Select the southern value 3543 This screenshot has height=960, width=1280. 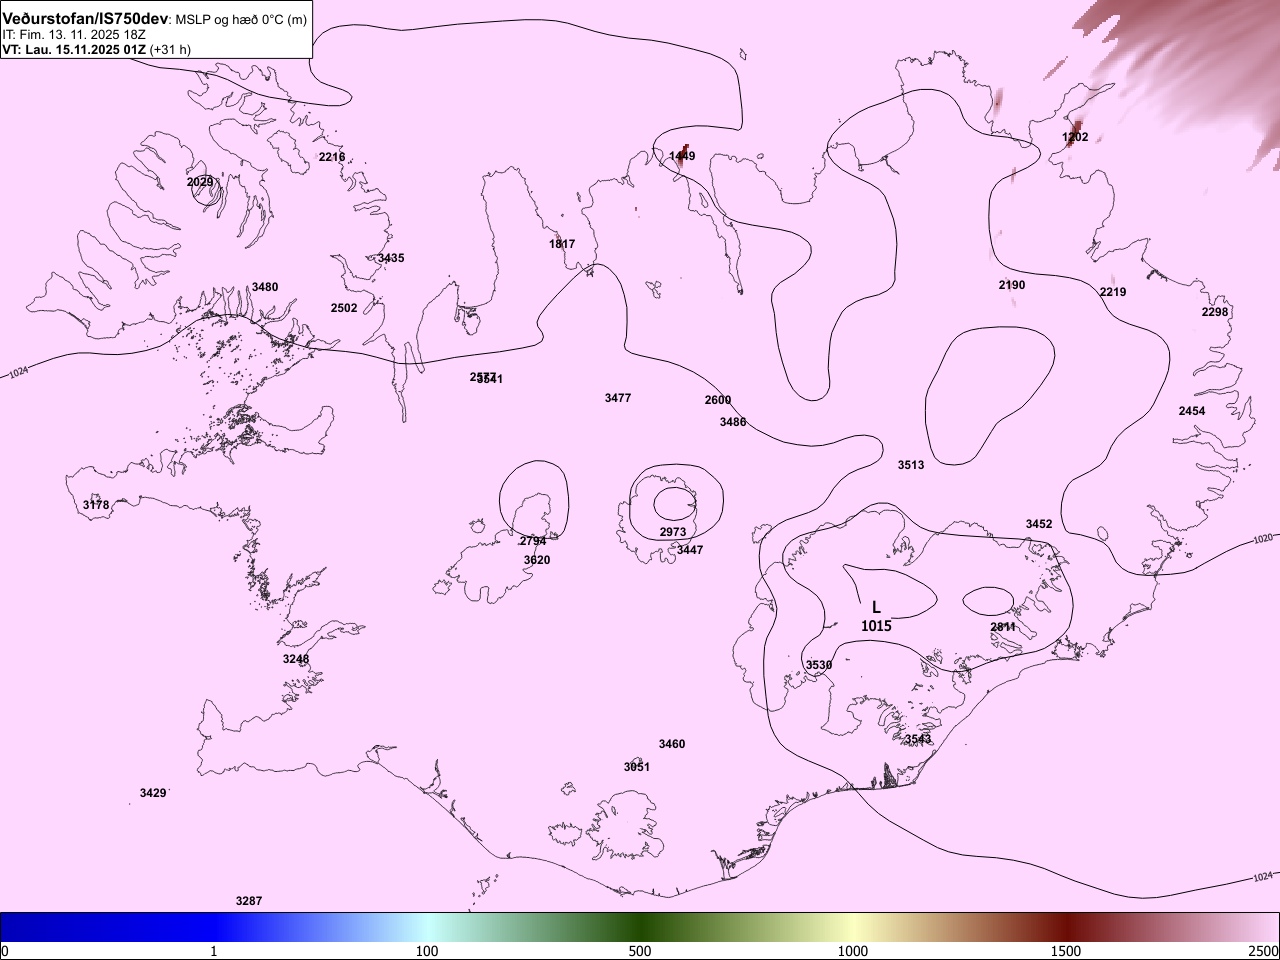(x=918, y=739)
